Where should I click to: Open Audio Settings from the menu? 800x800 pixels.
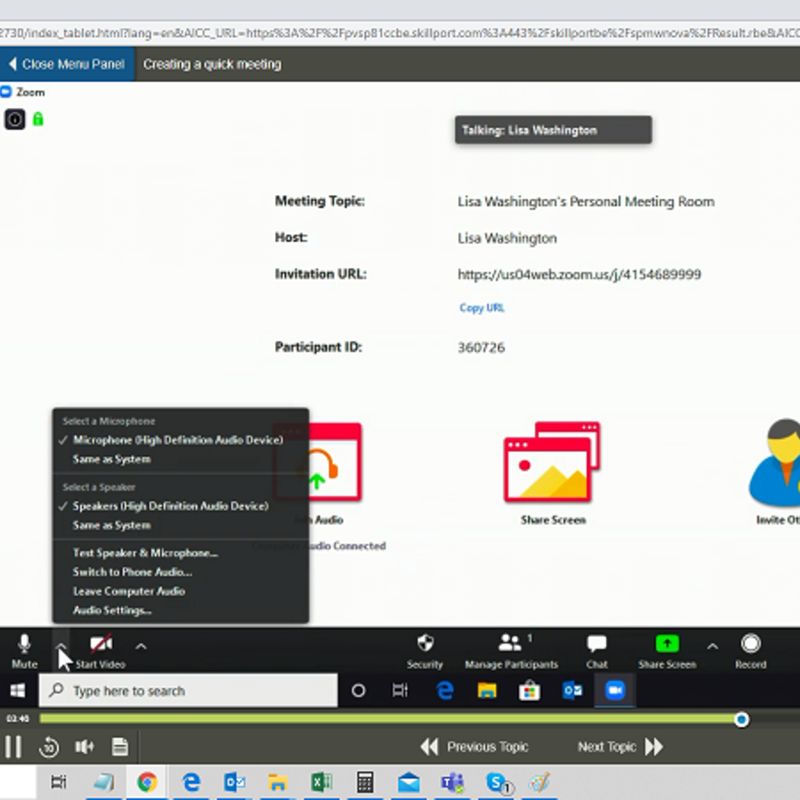click(112, 610)
